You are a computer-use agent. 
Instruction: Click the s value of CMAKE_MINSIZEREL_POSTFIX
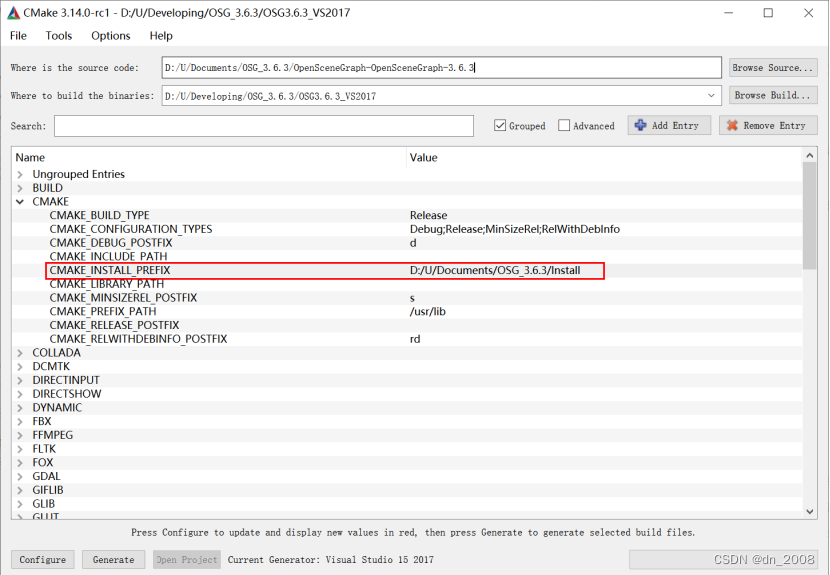[x=412, y=298]
